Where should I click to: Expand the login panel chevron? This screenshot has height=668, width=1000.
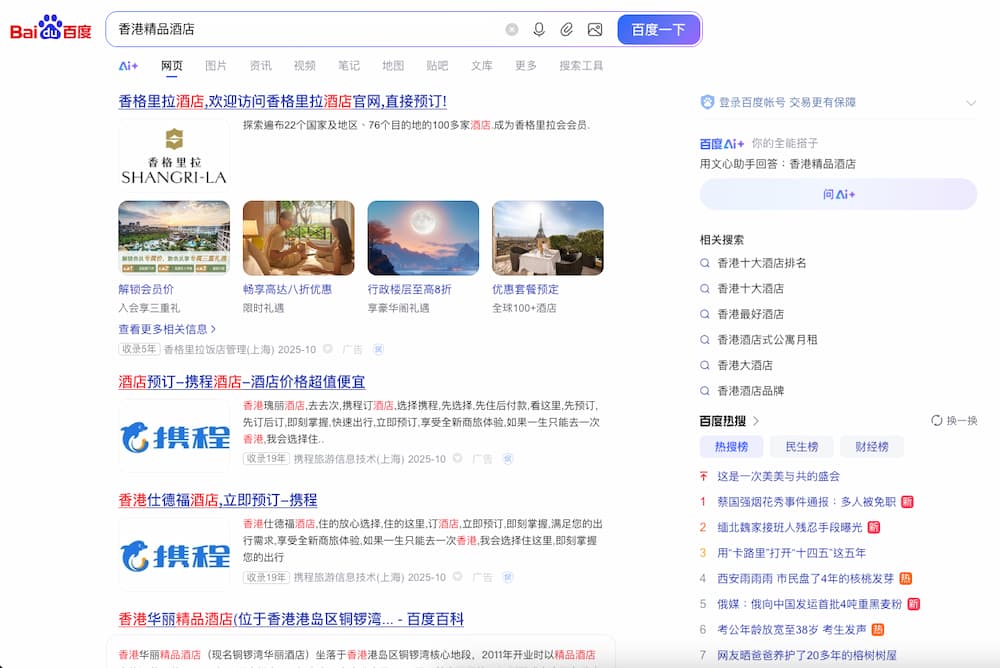[x=970, y=103]
